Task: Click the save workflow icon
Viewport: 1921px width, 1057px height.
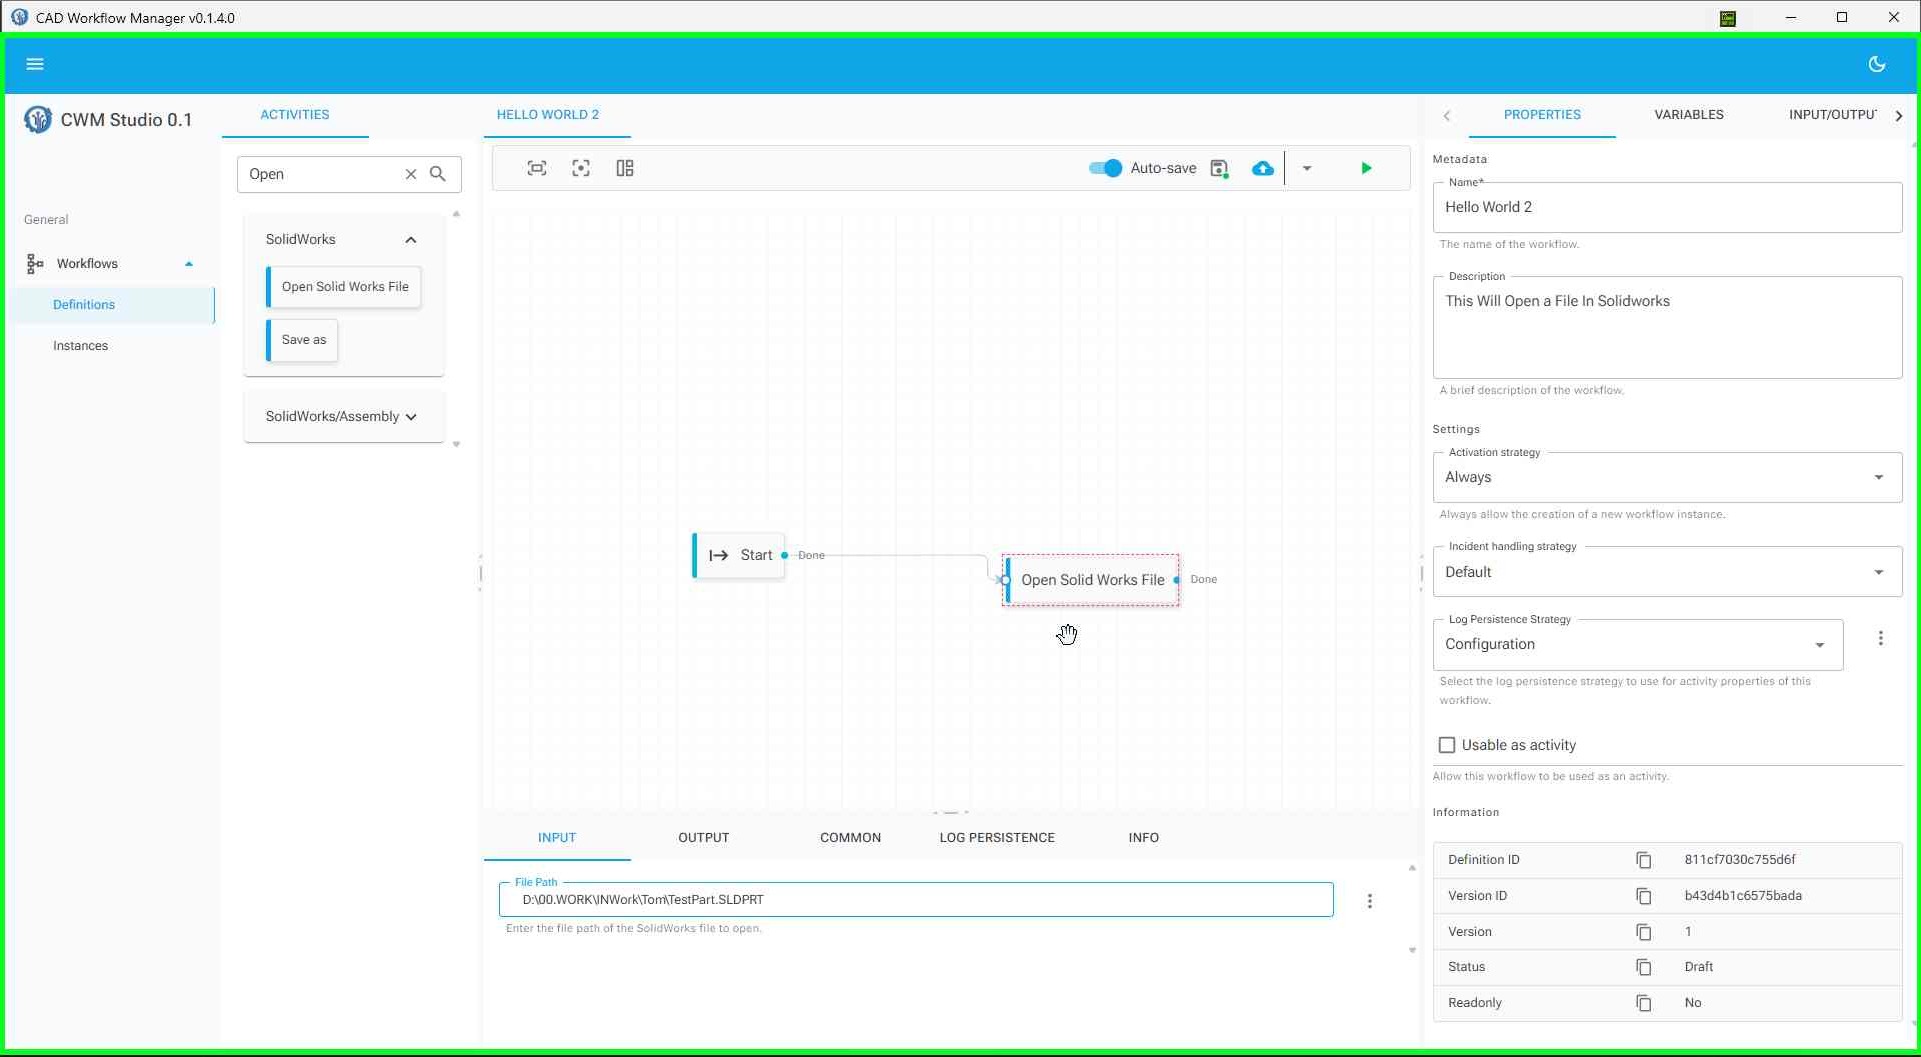Action: [1219, 168]
